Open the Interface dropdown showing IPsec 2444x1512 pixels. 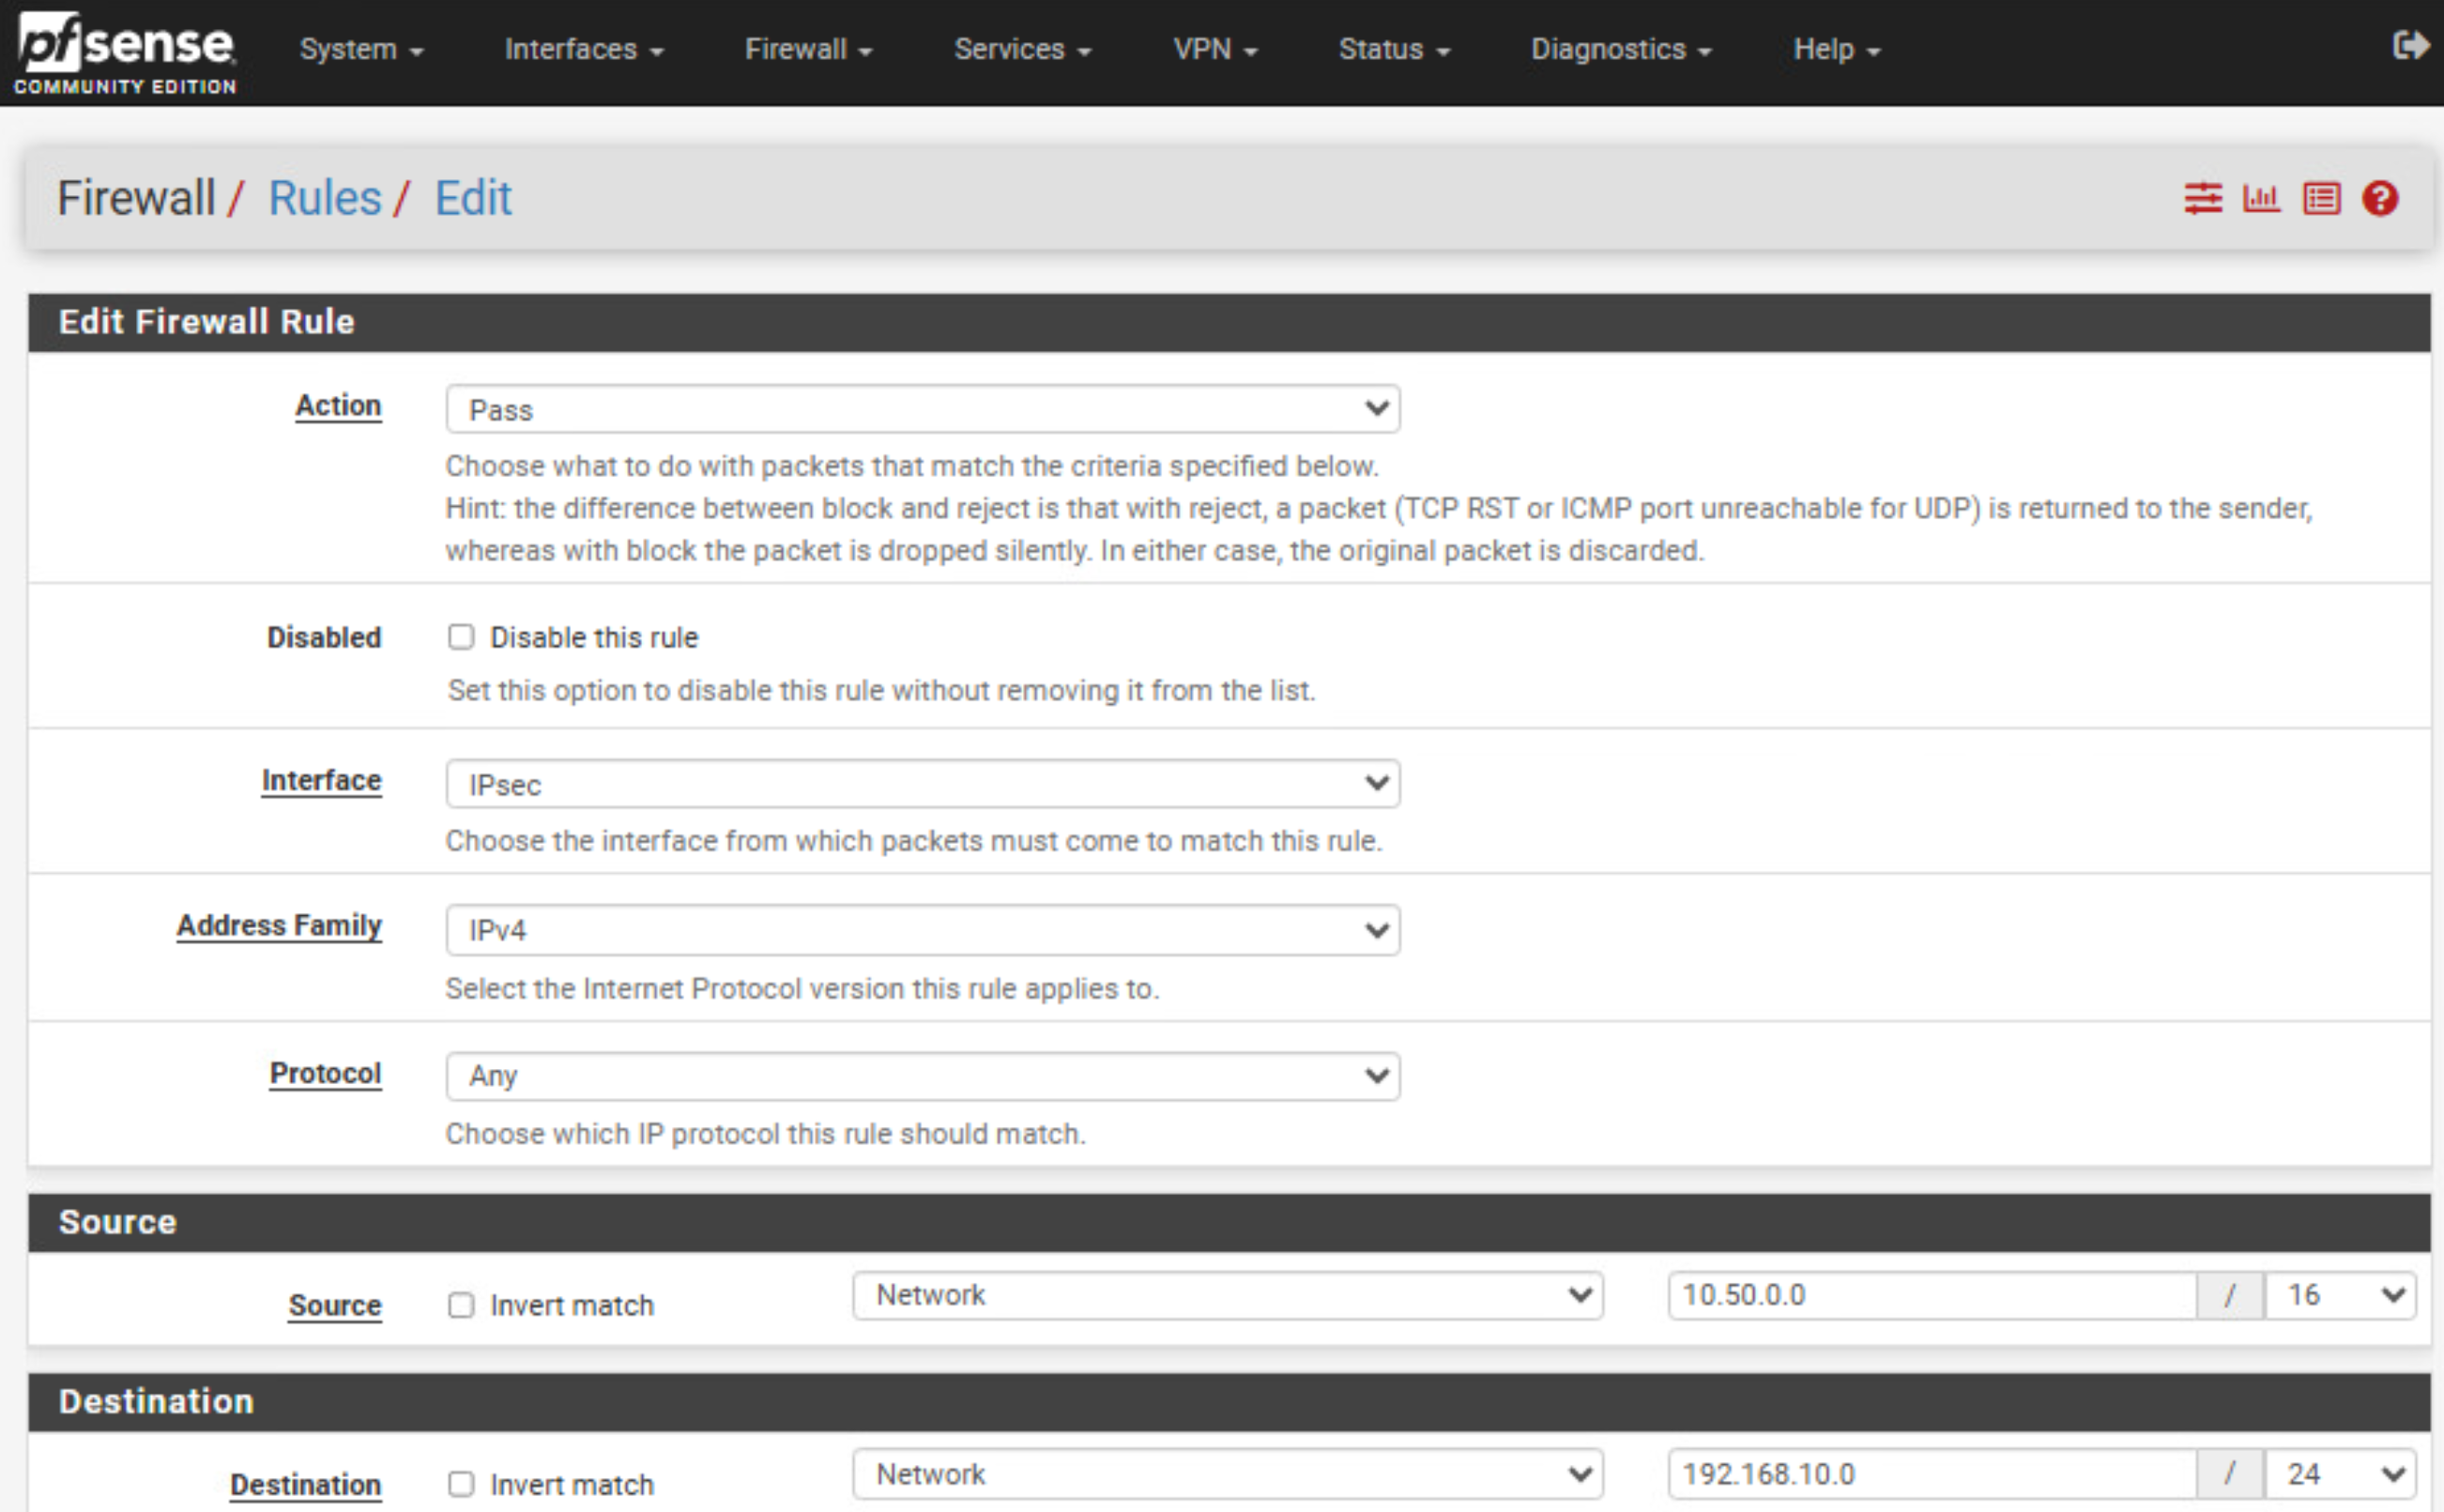point(922,784)
